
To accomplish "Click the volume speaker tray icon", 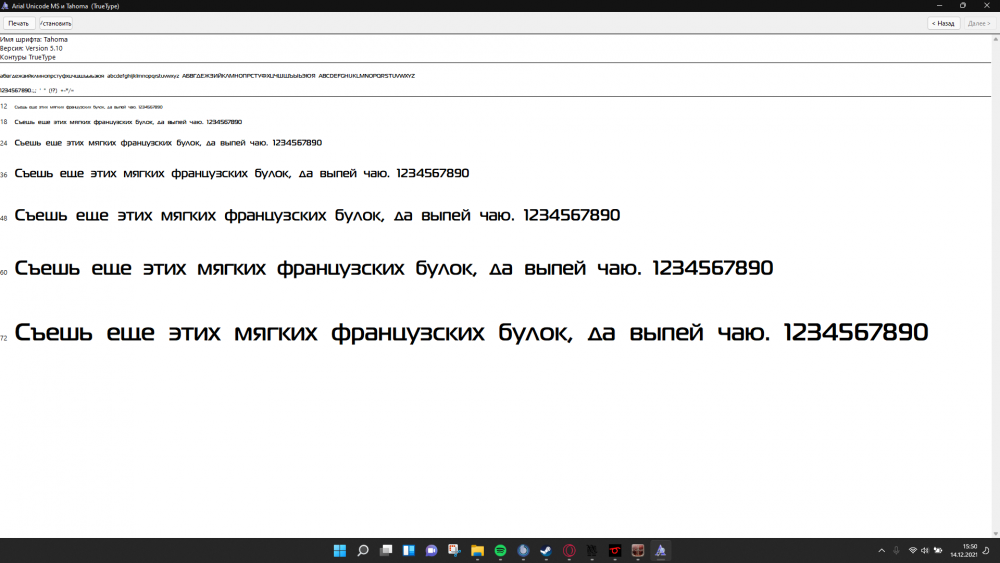I will [x=924, y=550].
